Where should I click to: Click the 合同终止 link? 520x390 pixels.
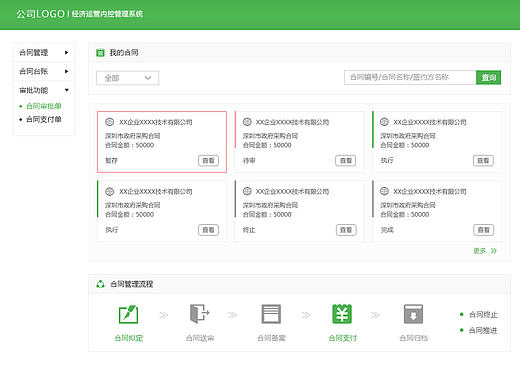tap(483, 314)
